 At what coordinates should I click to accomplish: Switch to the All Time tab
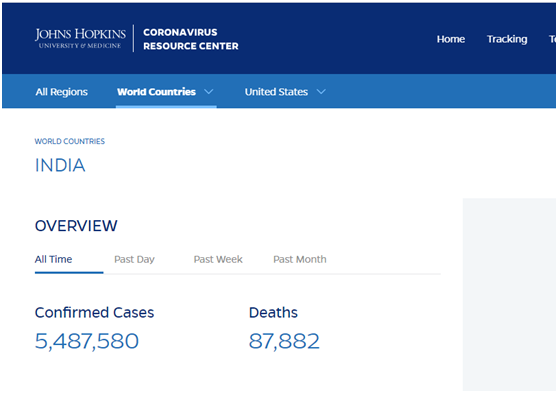[53, 259]
